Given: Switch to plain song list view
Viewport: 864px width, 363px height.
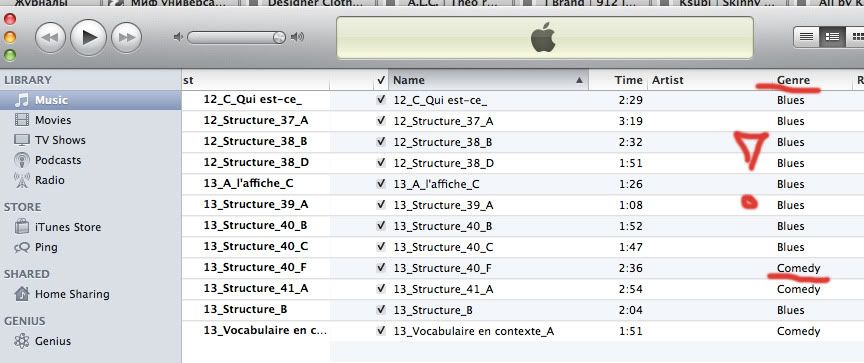Looking at the screenshot, I should pyautogui.click(x=806, y=37).
